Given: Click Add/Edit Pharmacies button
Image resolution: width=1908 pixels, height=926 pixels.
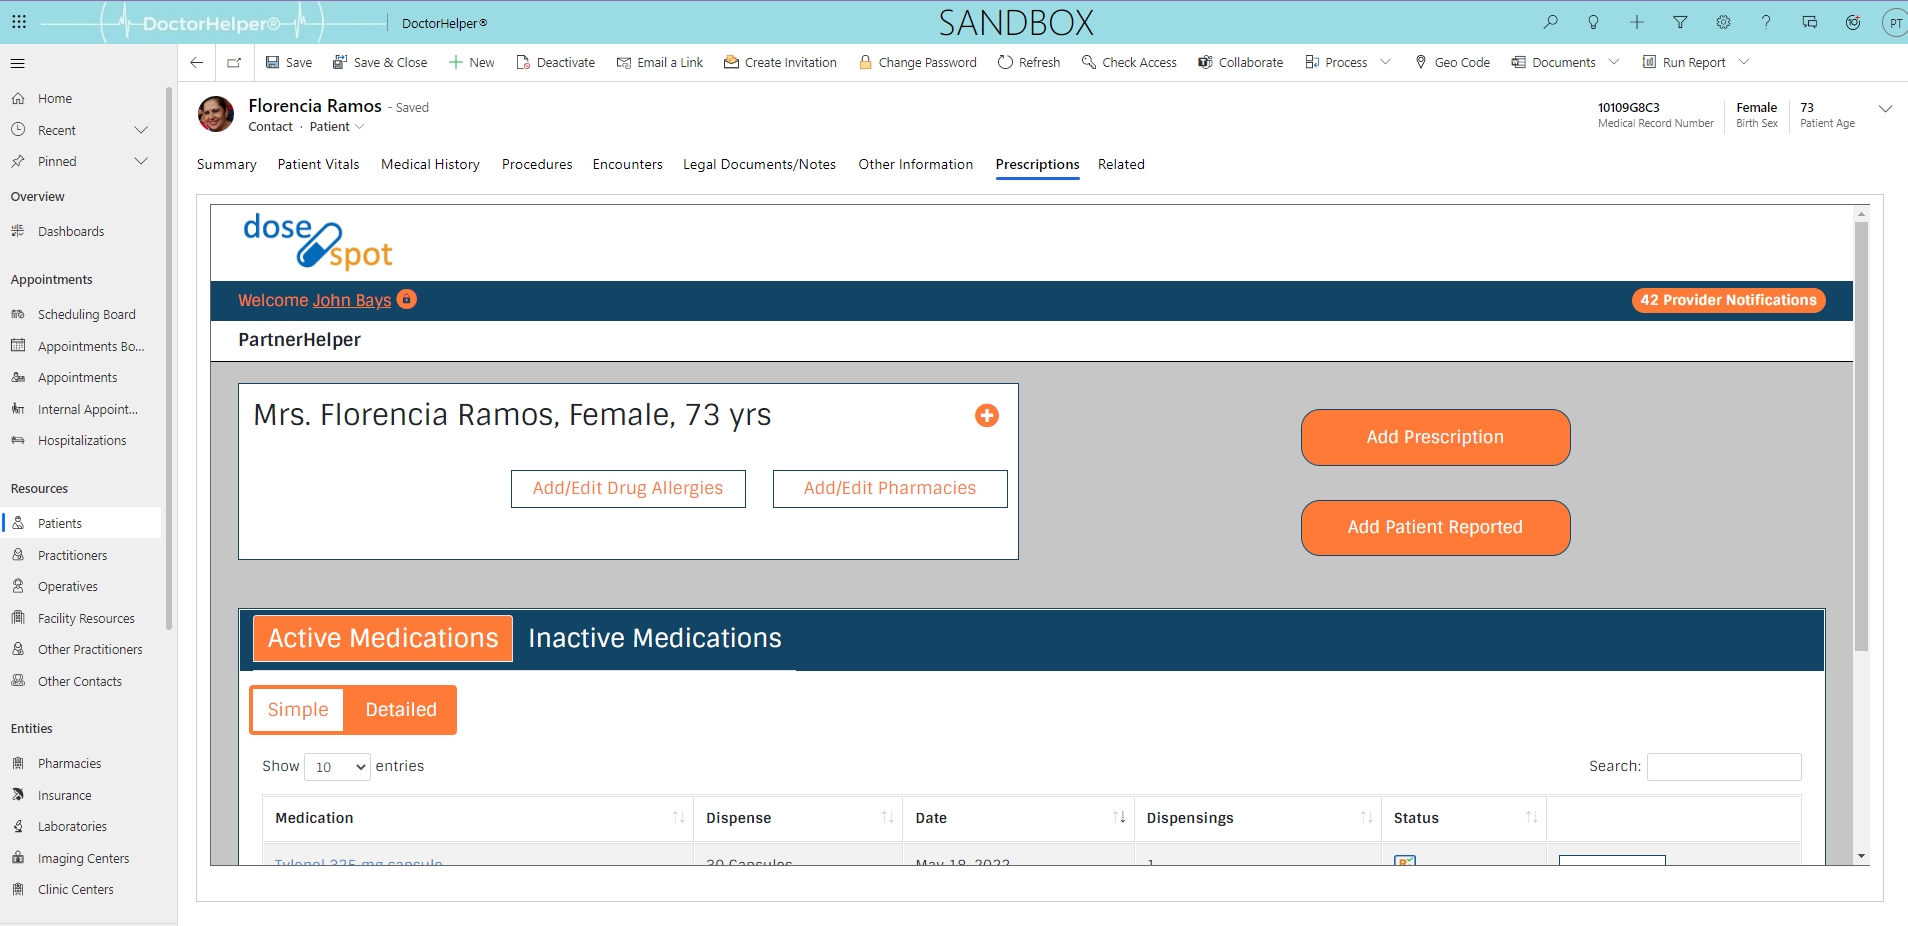Looking at the screenshot, I should pyautogui.click(x=890, y=489).
